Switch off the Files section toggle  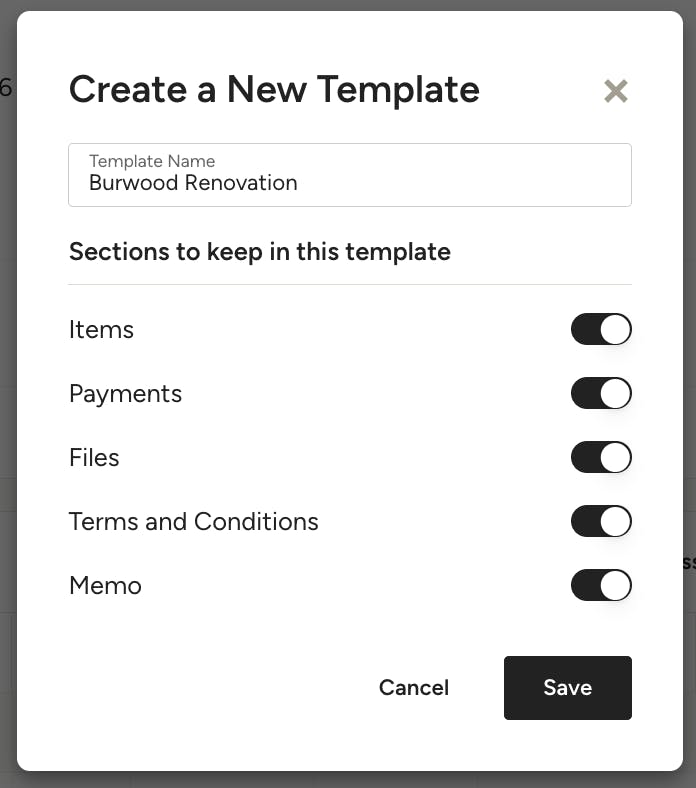tap(601, 458)
